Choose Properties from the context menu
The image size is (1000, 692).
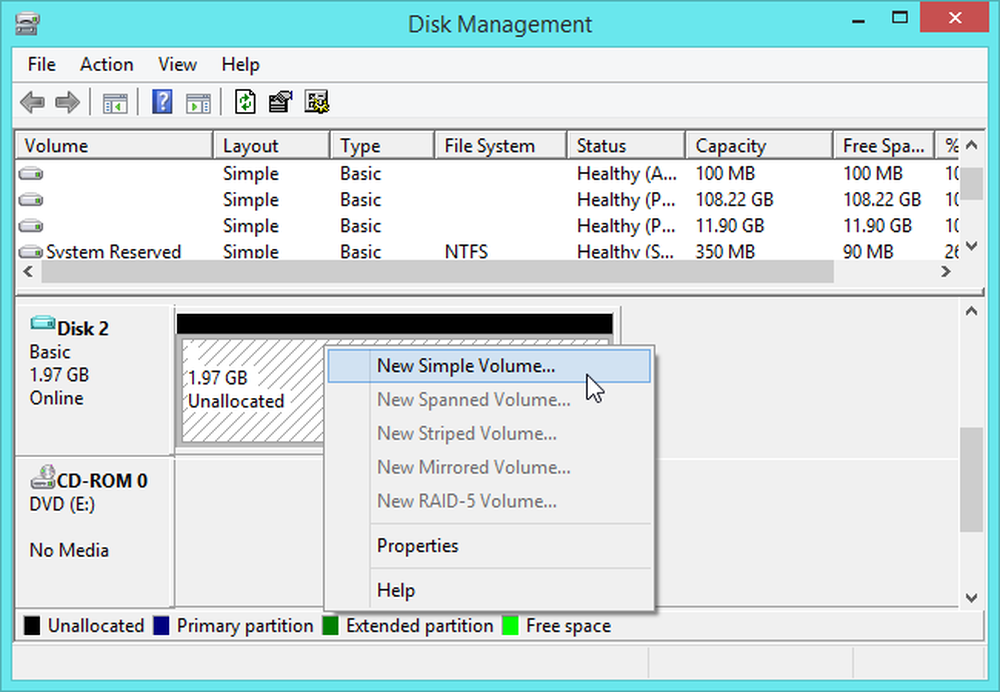[489, 546]
